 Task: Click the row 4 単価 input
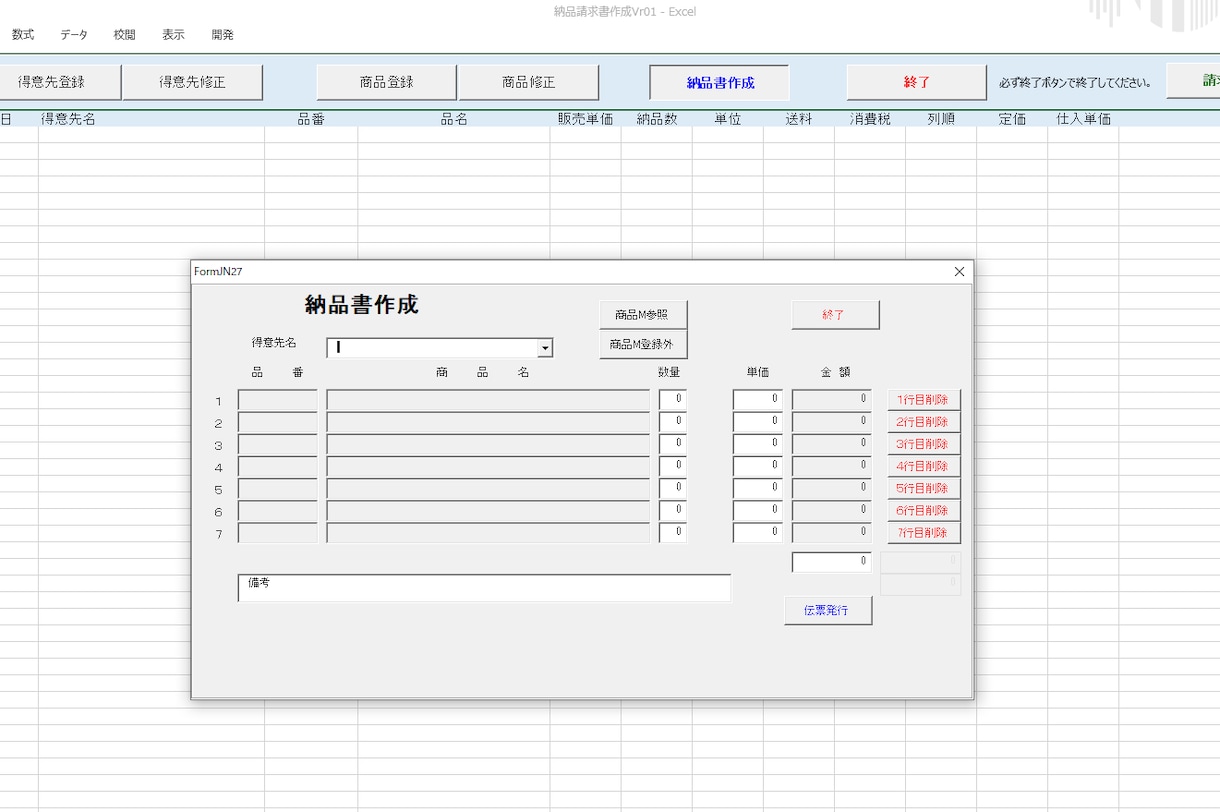(x=758, y=467)
